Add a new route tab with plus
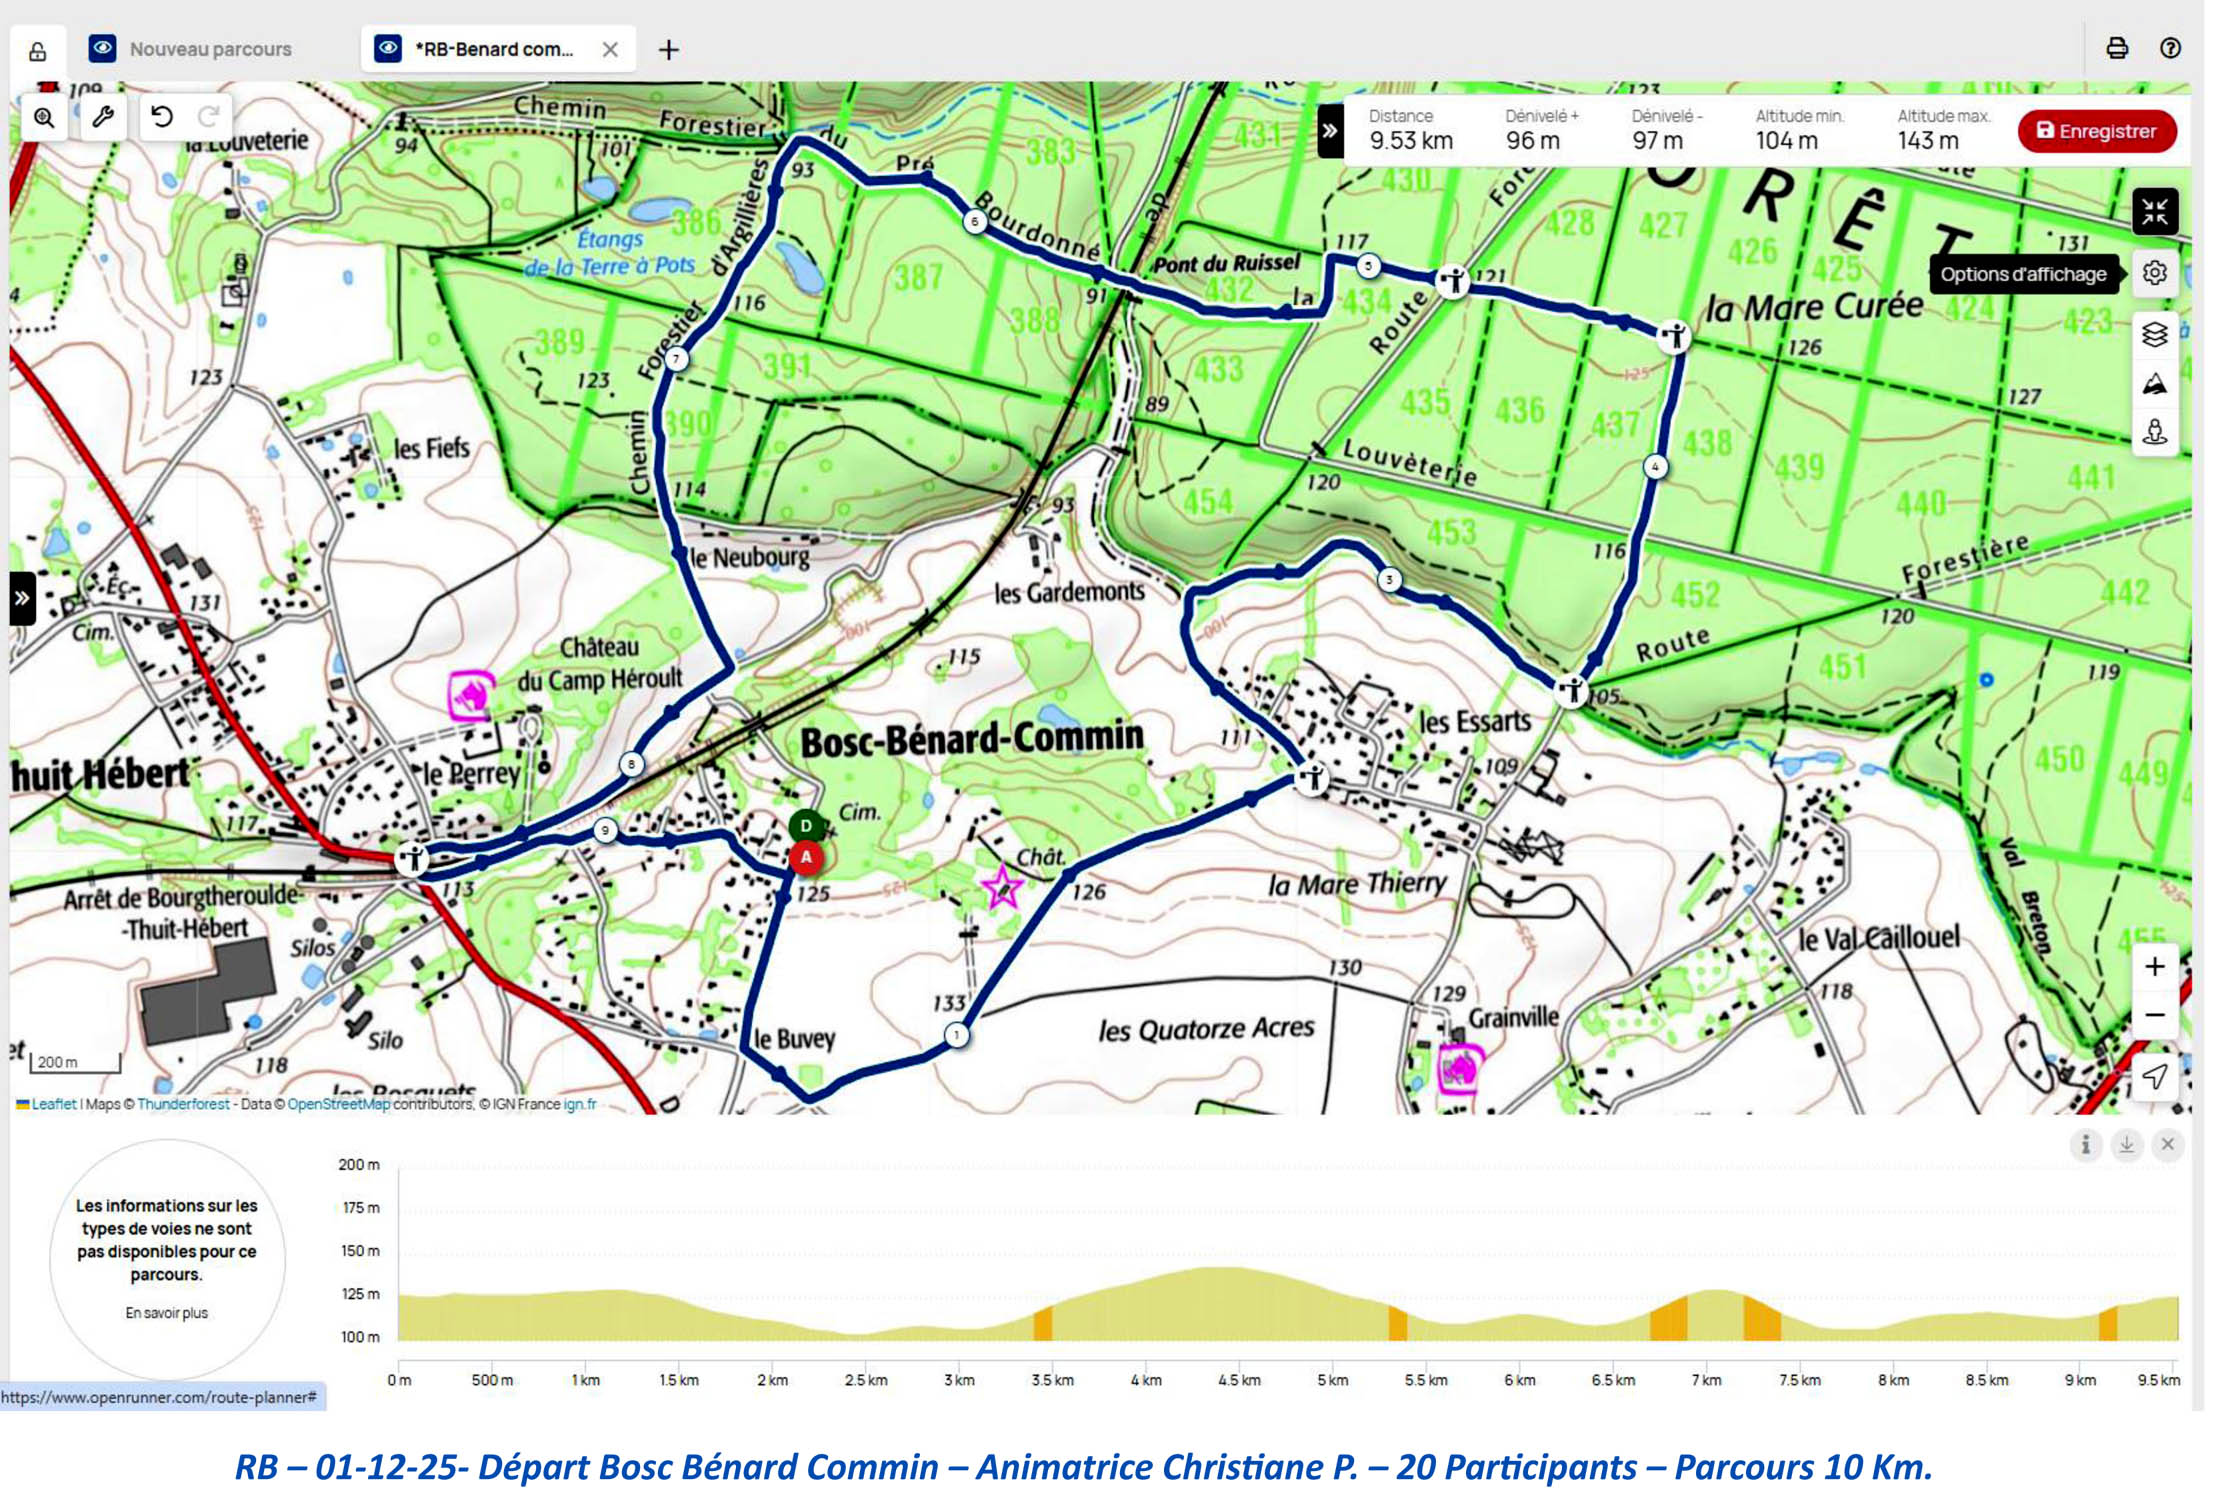The width and height of the screenshot is (2220, 1499). click(x=668, y=49)
